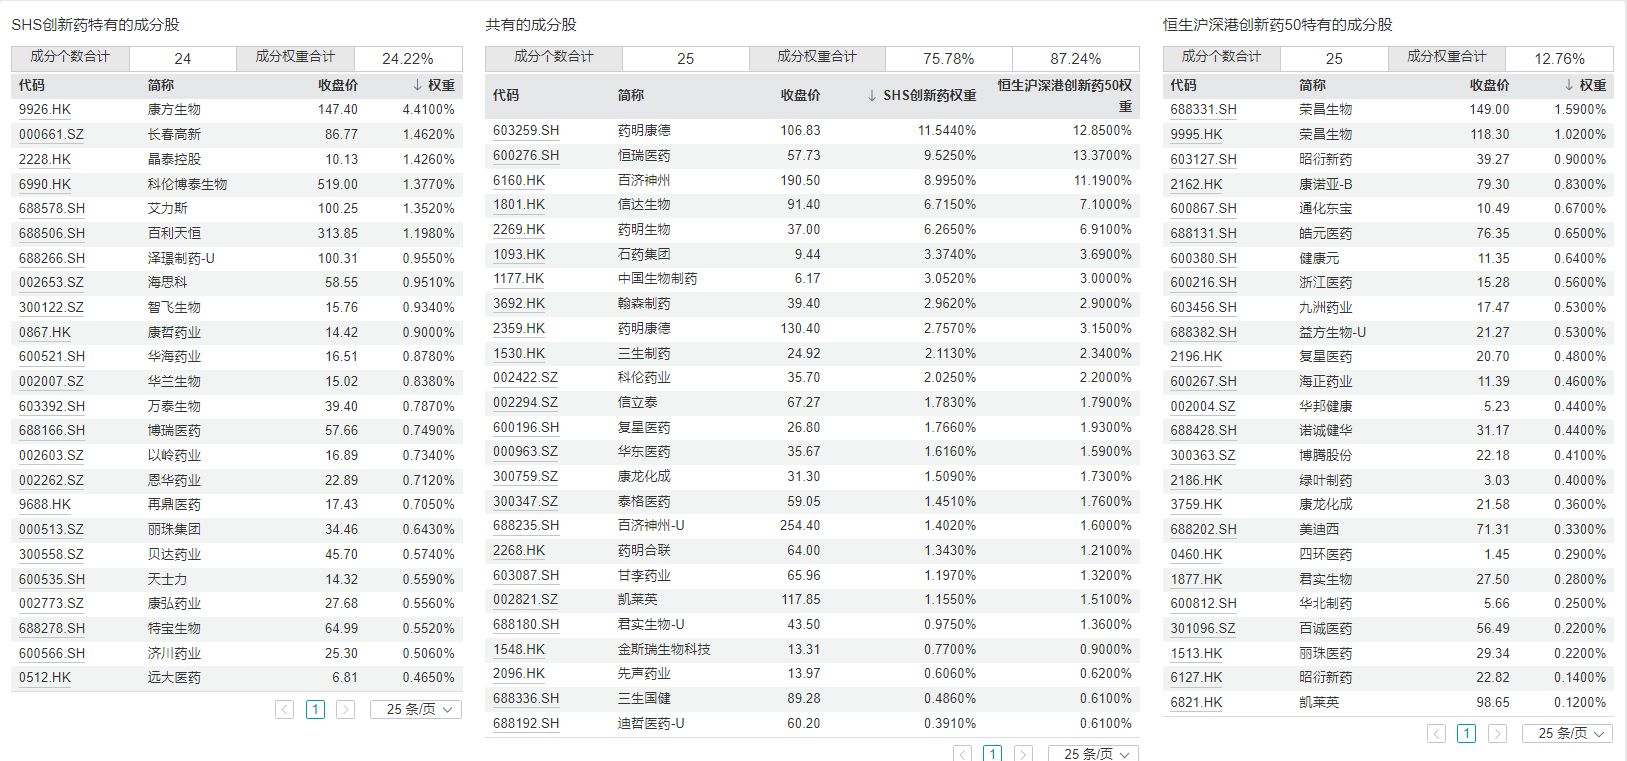Screen dimensions: 1627x761
Task: Go to previous page in 共有的成分股 table
Action: [x=962, y=754]
